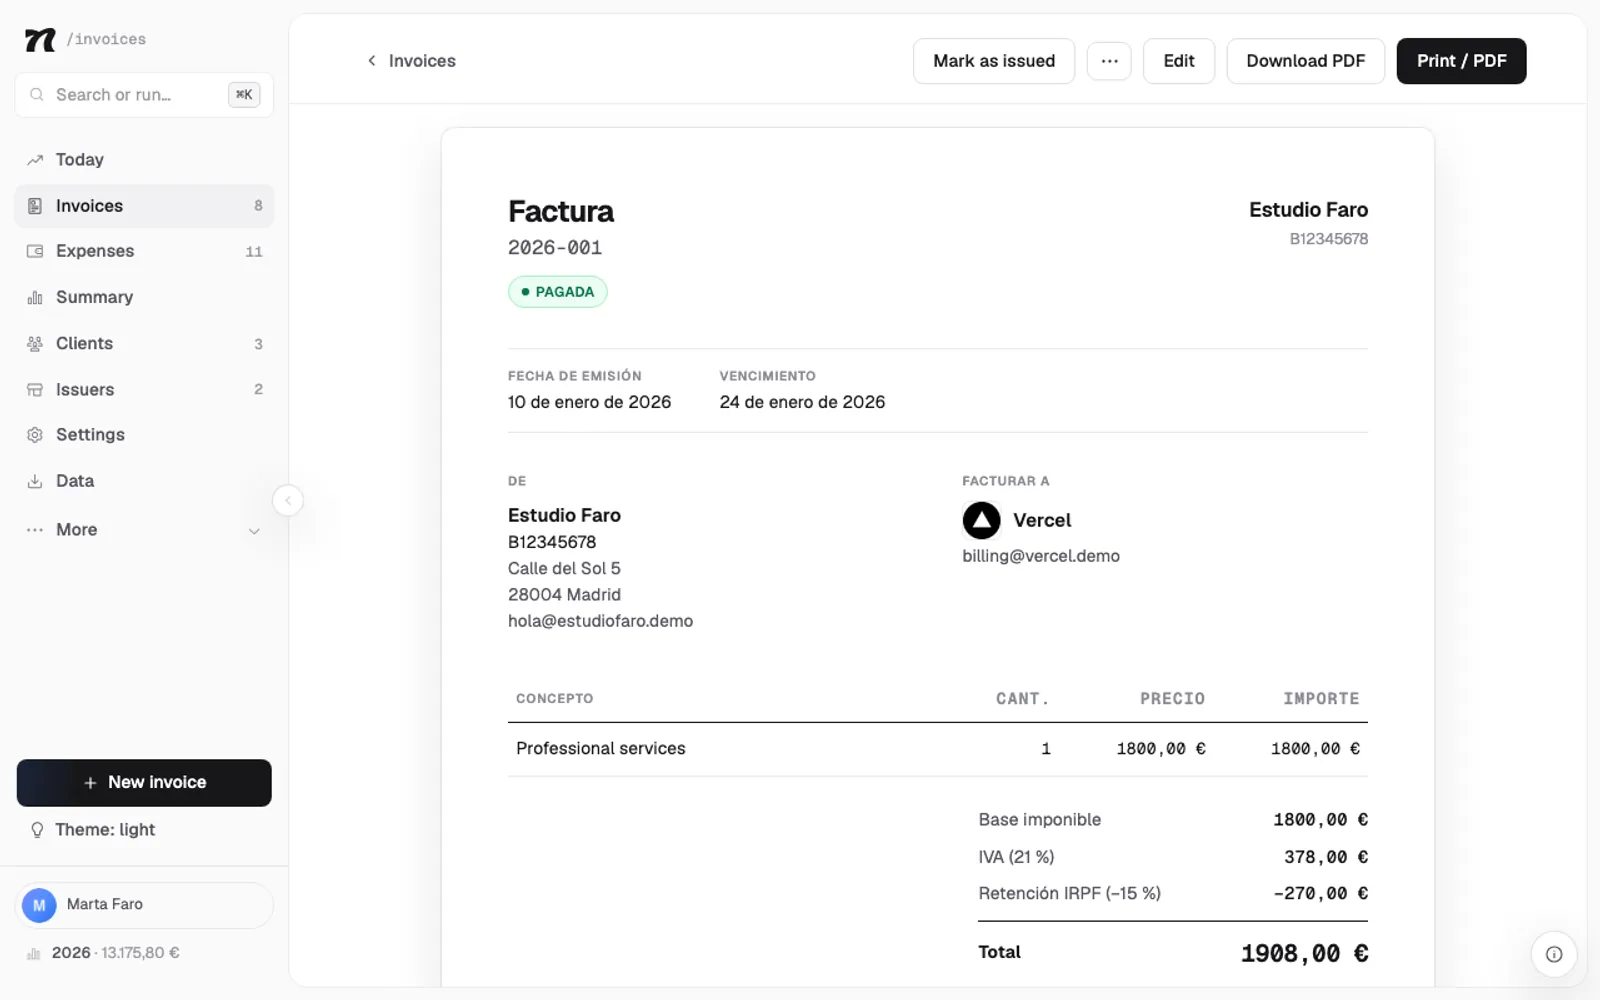Open Issuers from the storefront icon
Screen dimensions: 1600x1000
(35, 389)
